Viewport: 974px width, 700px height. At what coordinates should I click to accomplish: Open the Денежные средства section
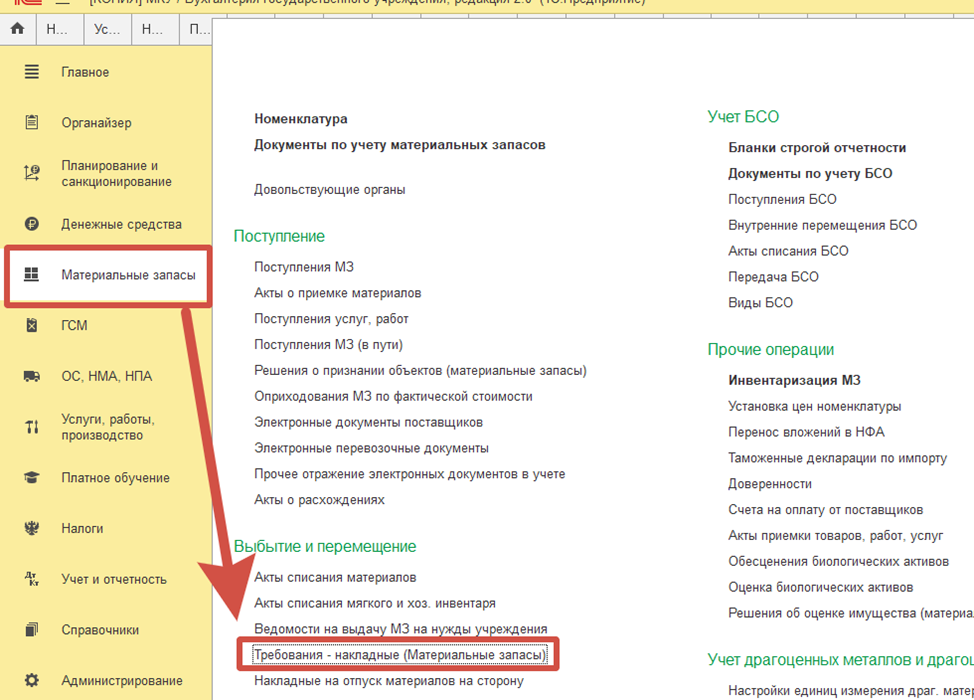click(121, 224)
